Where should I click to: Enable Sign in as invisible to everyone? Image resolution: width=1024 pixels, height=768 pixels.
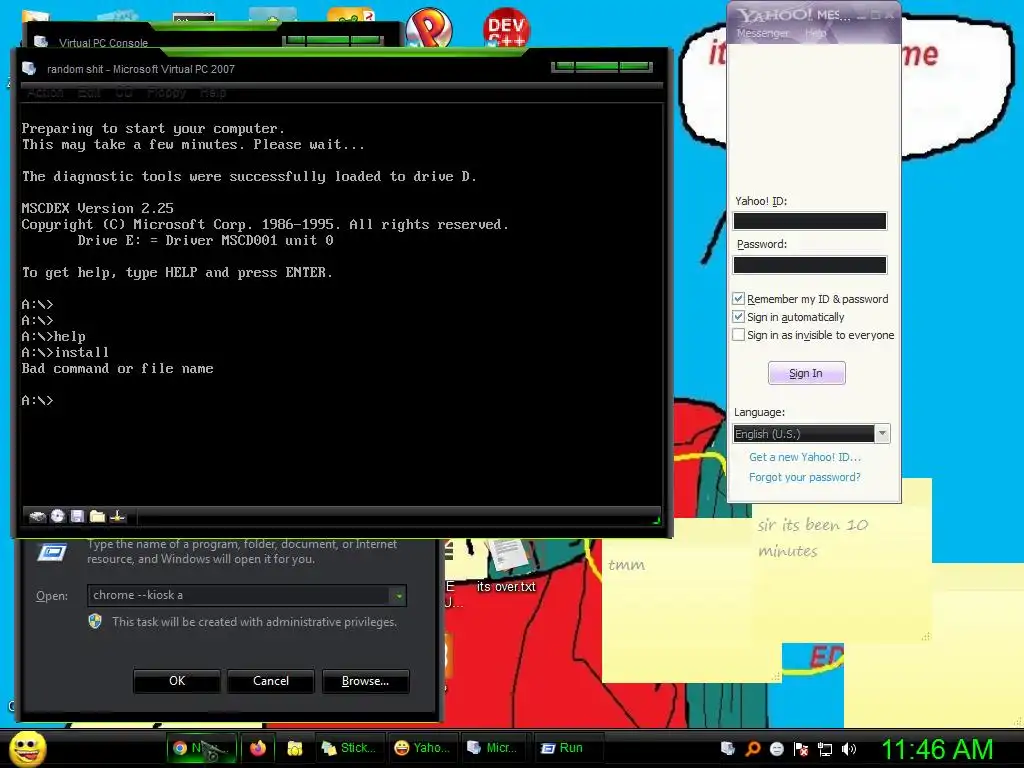tap(739, 335)
